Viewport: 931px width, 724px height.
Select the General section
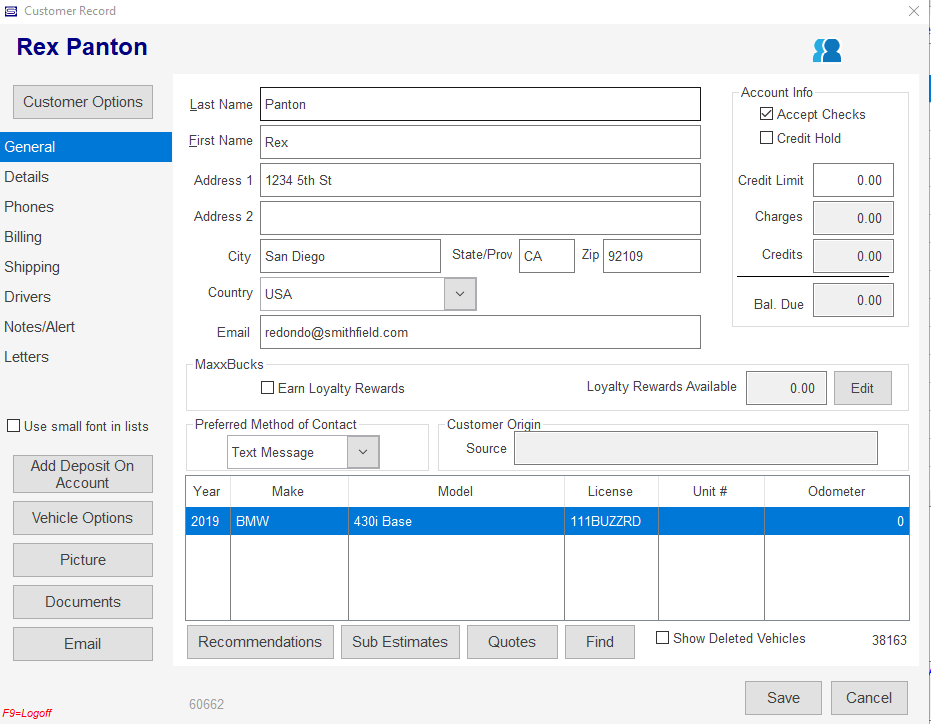[x=86, y=147]
